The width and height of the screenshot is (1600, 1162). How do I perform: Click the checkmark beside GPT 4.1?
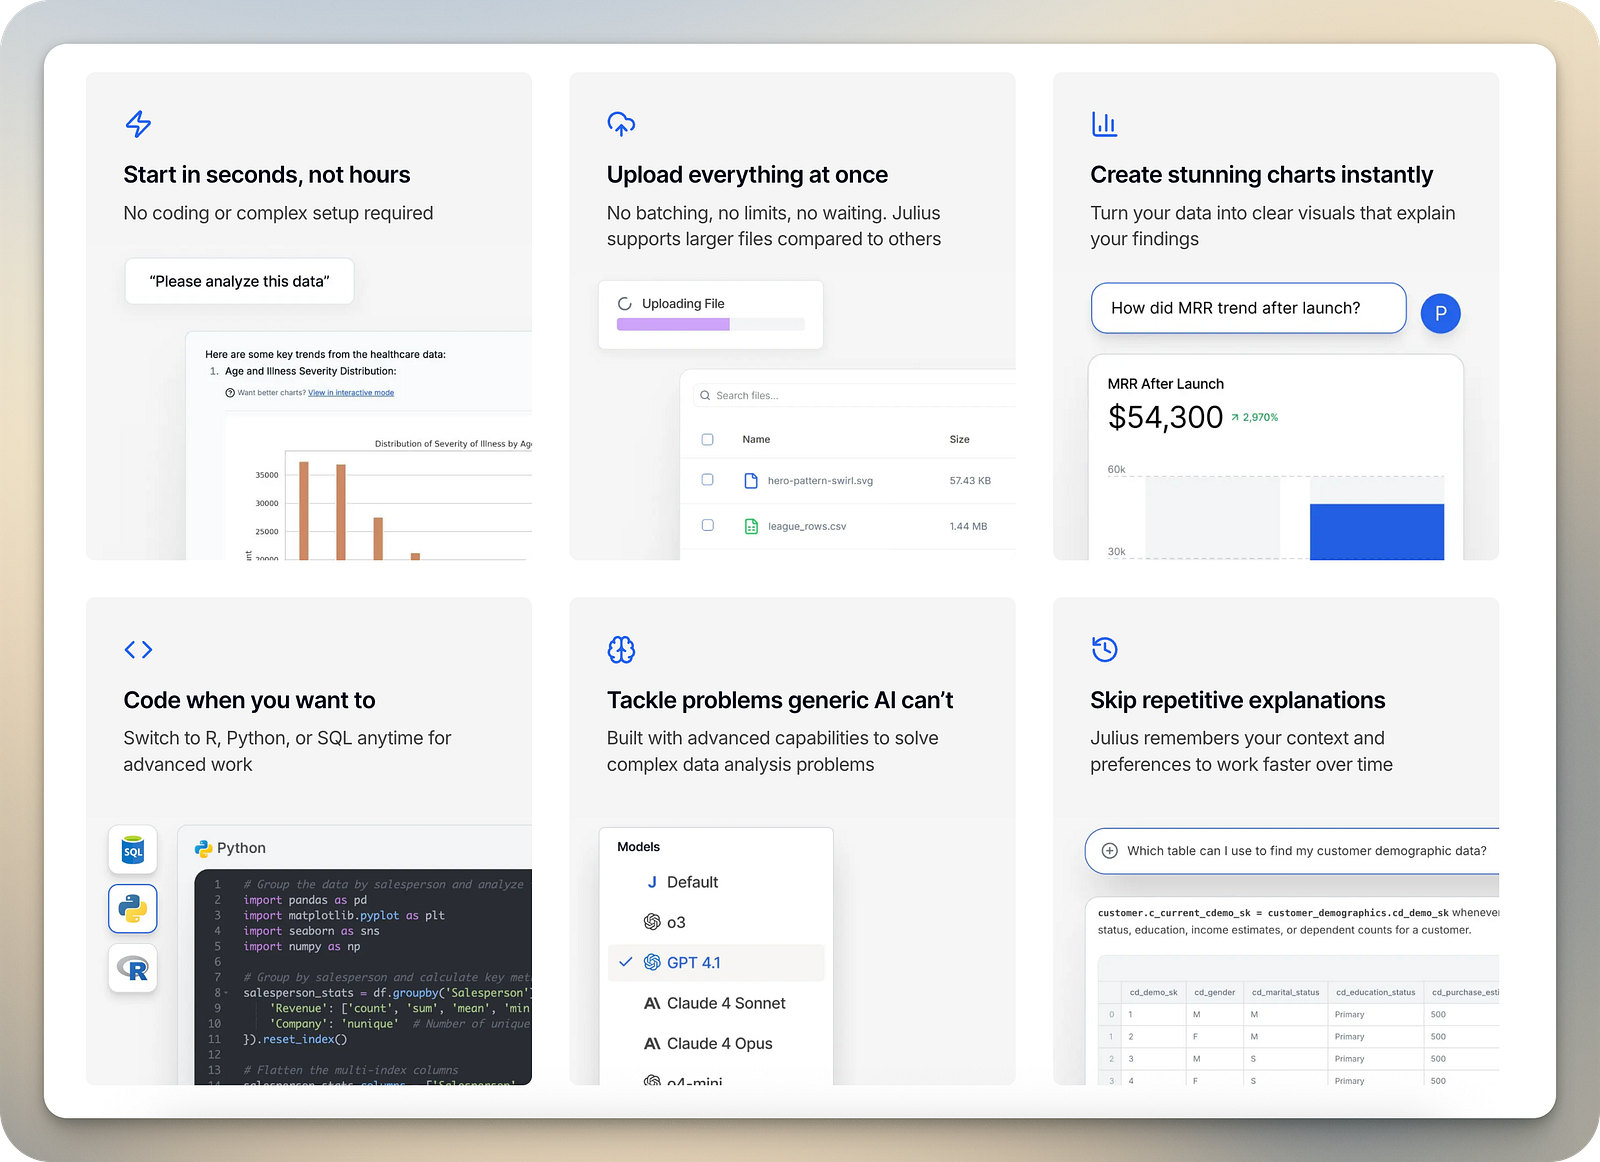626,962
